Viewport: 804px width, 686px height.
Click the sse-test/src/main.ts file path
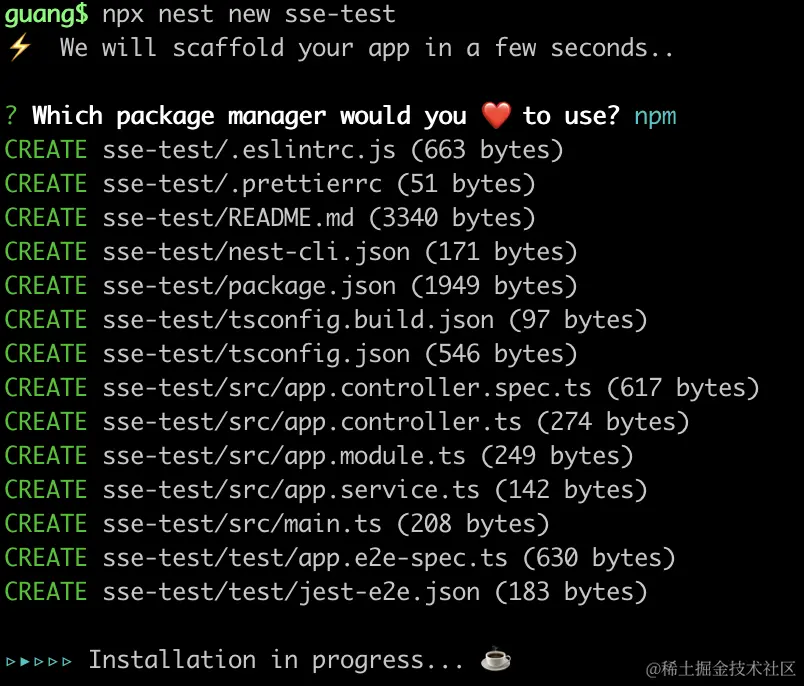242,524
